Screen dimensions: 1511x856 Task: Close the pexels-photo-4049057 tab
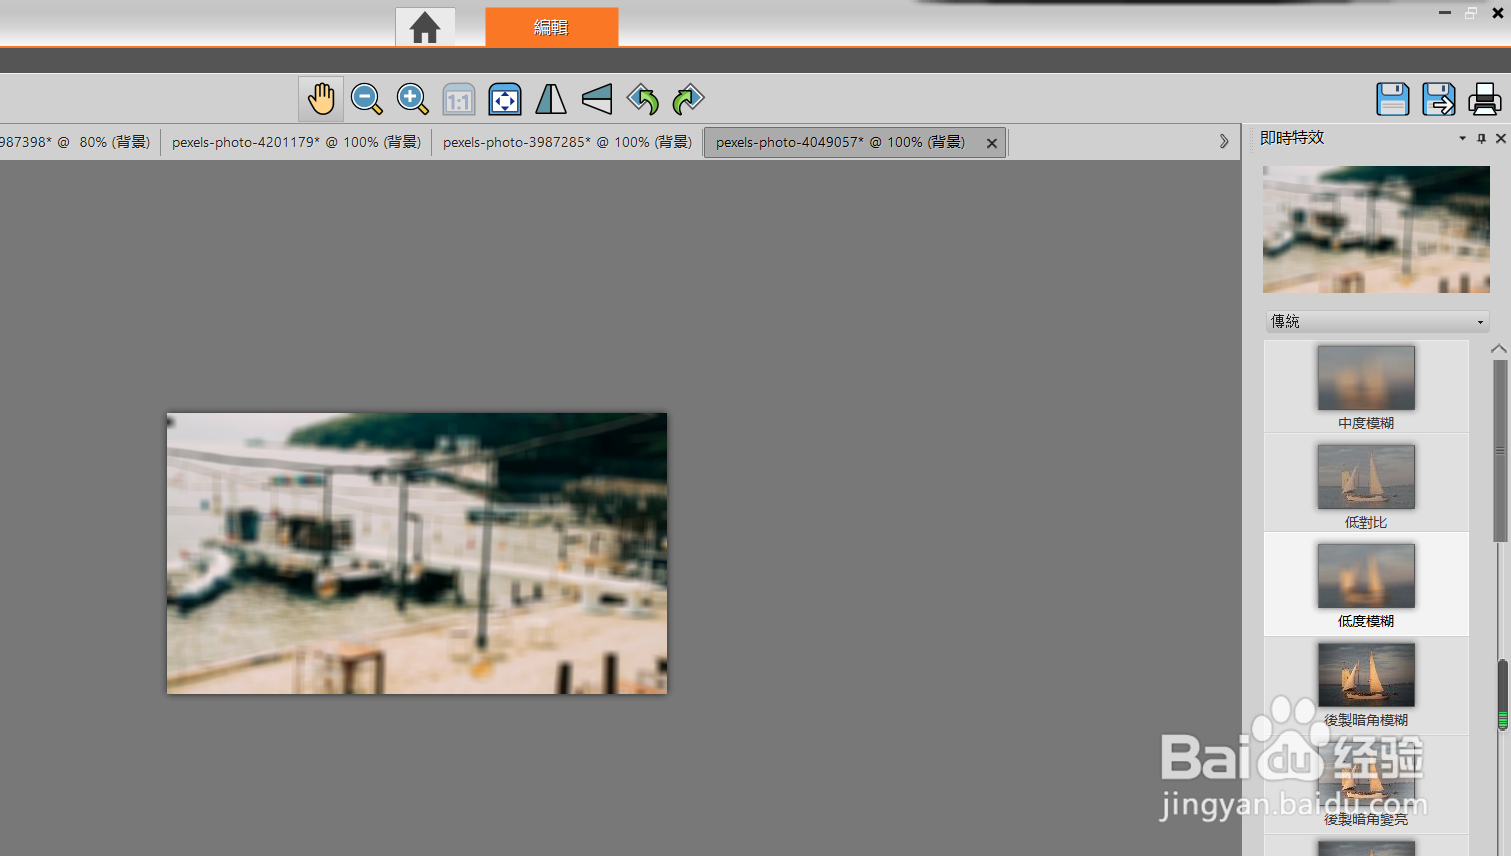point(992,143)
